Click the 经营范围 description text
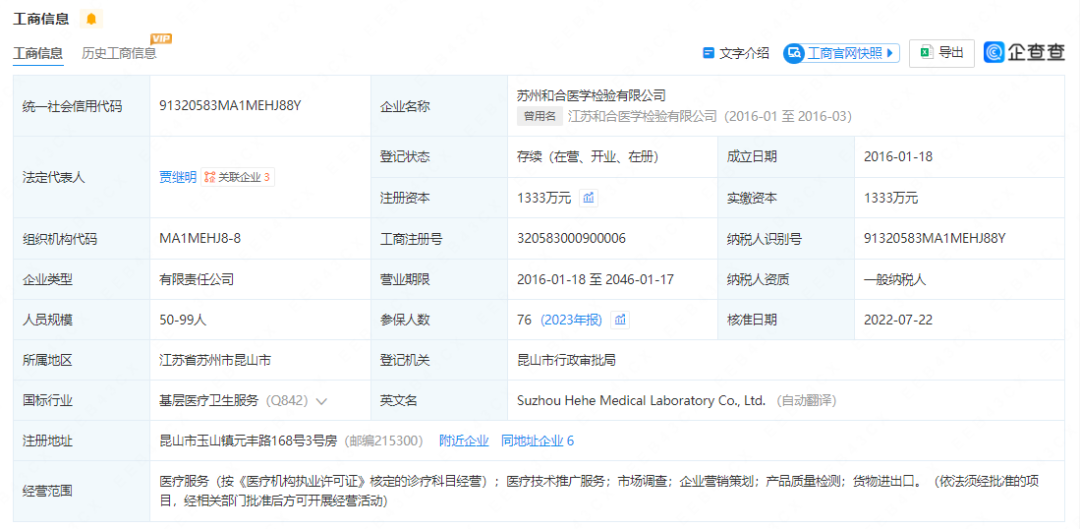 coord(598,492)
